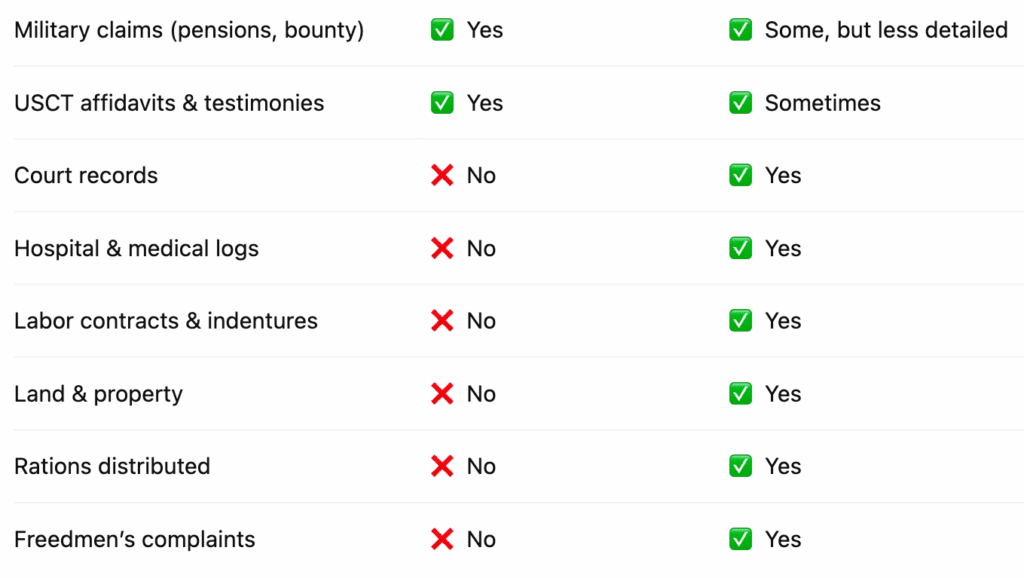Click green checkmark beside 'Sometimes'
The height and width of the screenshot is (578, 1024).
(740, 103)
